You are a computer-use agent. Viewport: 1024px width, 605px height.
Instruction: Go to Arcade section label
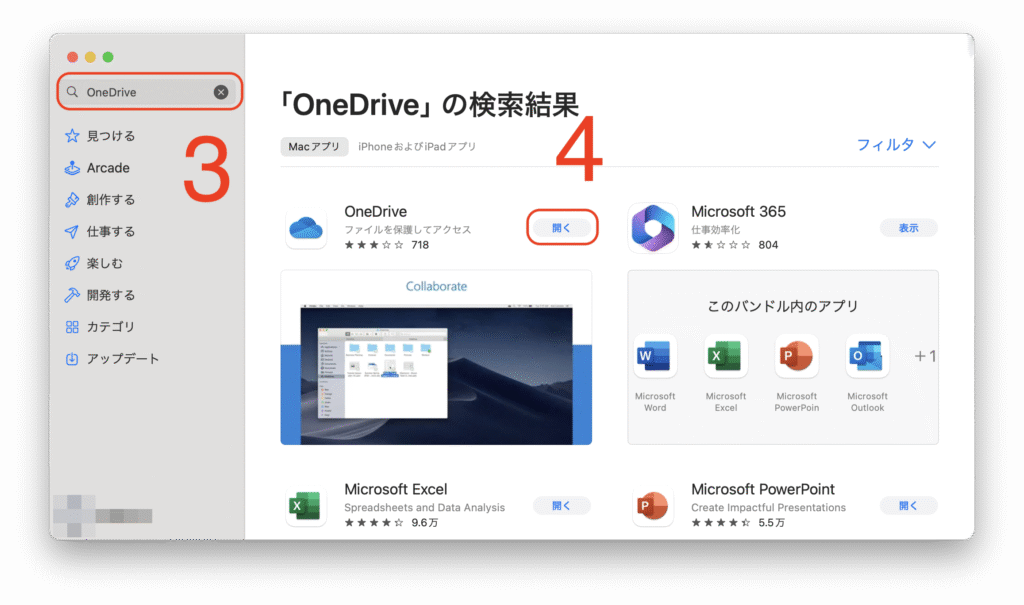point(108,168)
